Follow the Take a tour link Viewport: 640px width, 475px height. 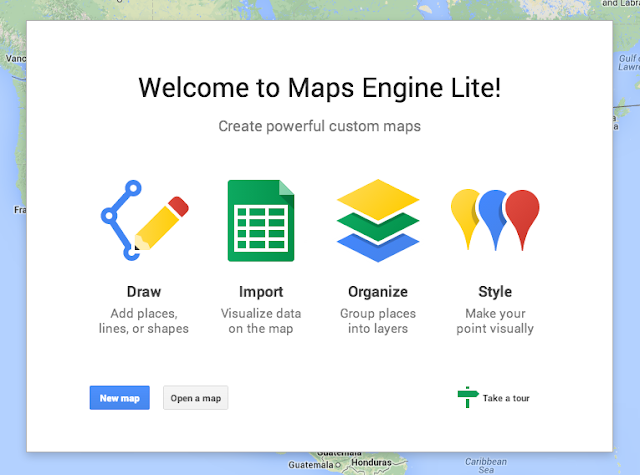[506, 398]
